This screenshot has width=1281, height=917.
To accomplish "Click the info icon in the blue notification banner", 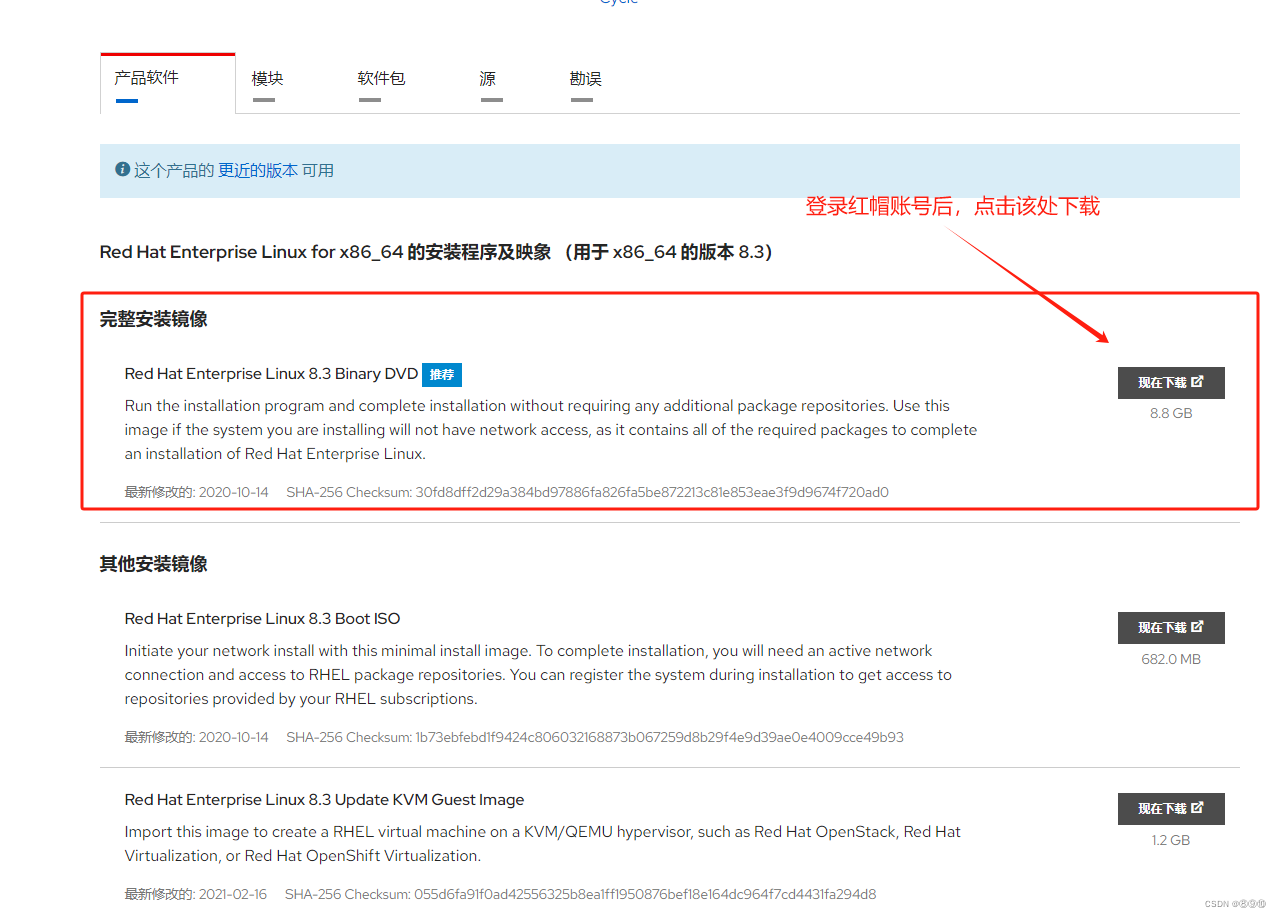I will click(x=121, y=168).
